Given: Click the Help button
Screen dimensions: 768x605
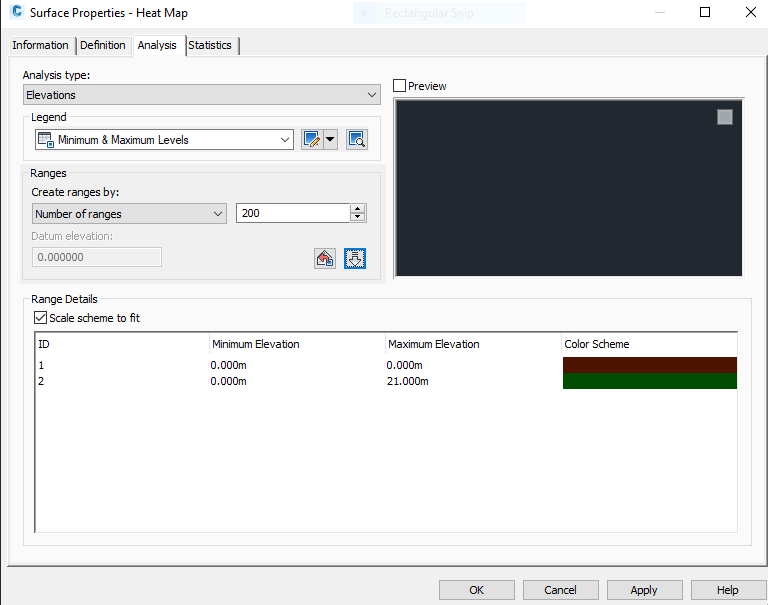Looking at the screenshot, I should pyautogui.click(x=728, y=590).
